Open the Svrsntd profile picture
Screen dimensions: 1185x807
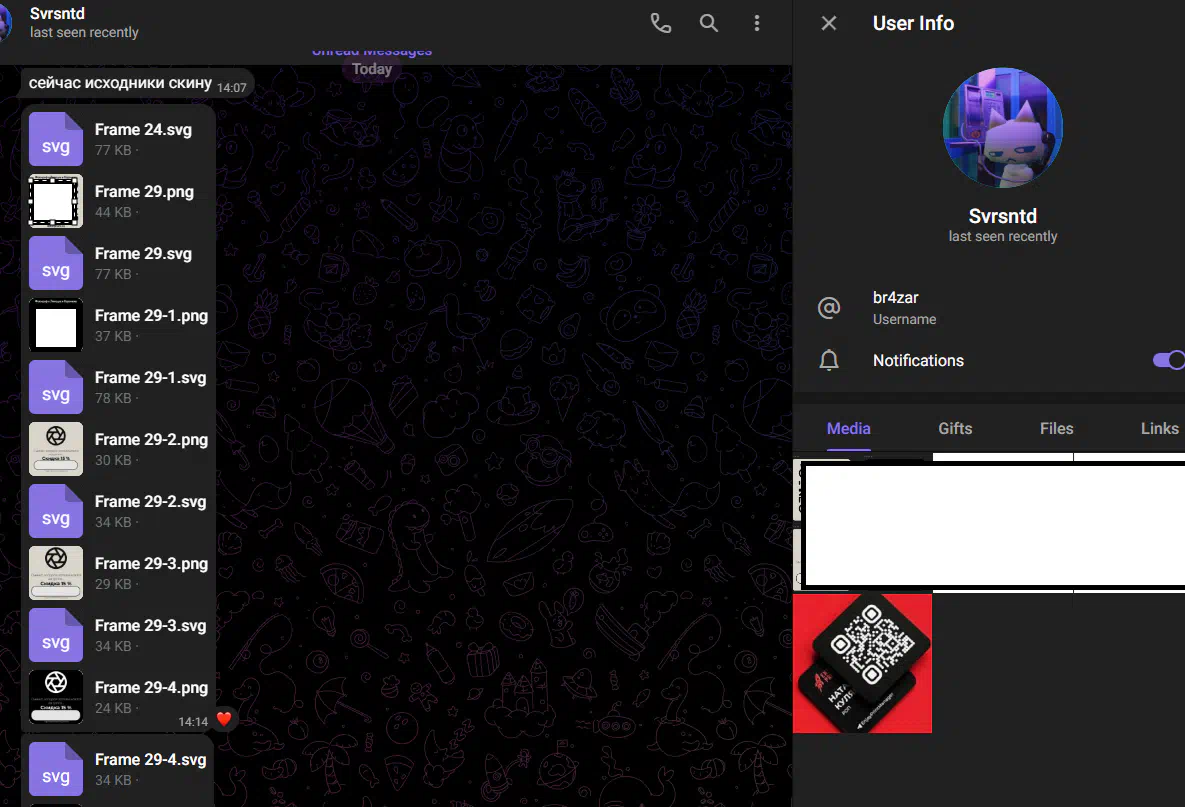point(1003,128)
